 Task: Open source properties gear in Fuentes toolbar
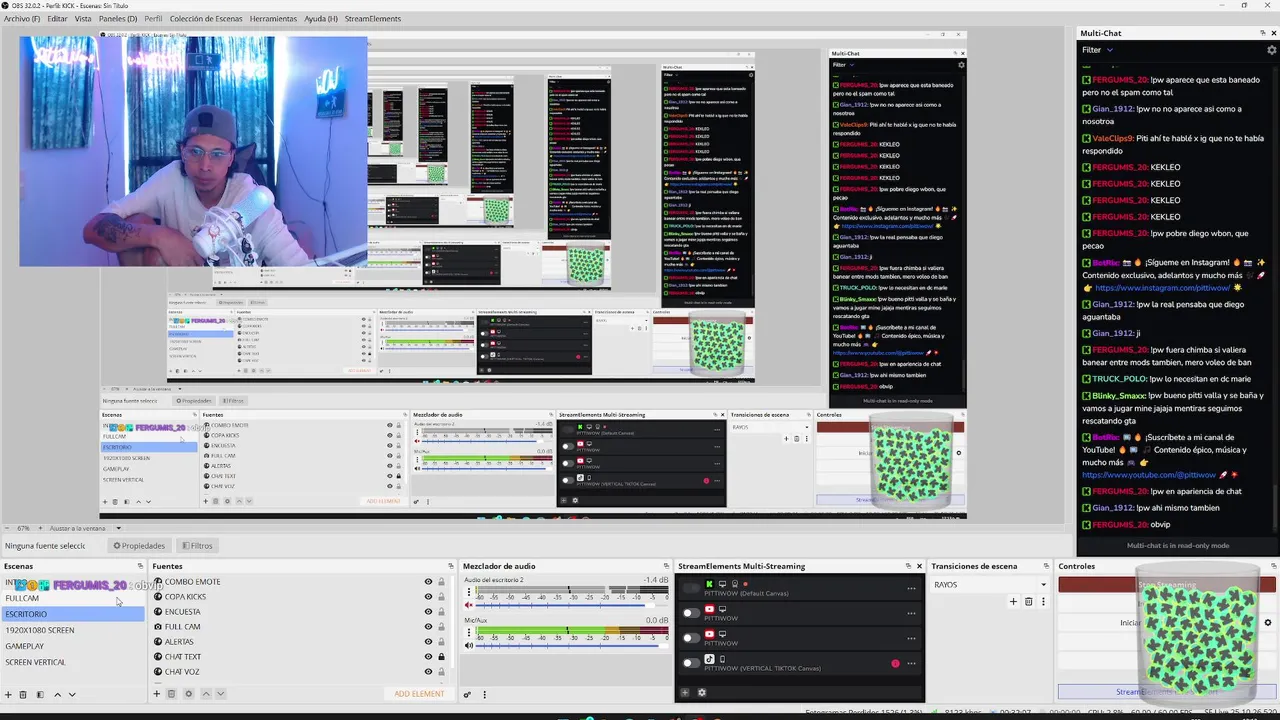(188, 694)
